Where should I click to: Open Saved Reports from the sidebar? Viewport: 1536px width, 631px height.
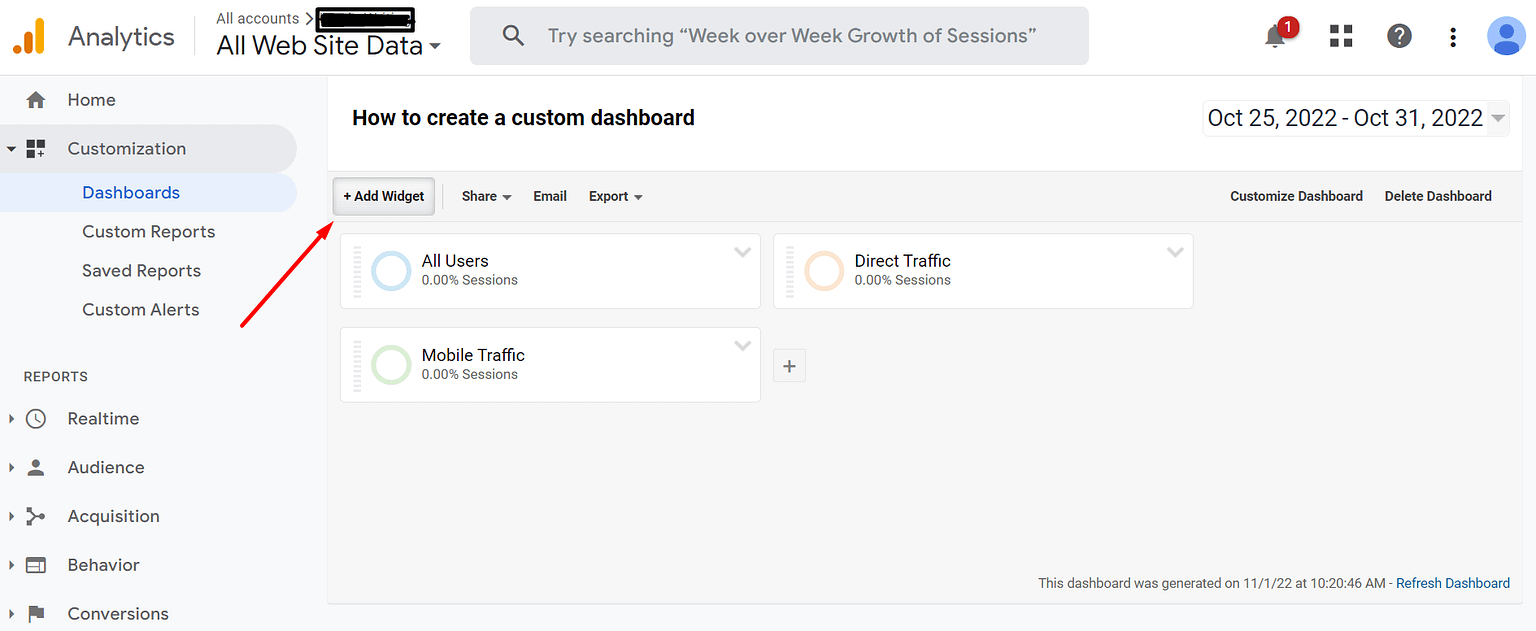140,270
